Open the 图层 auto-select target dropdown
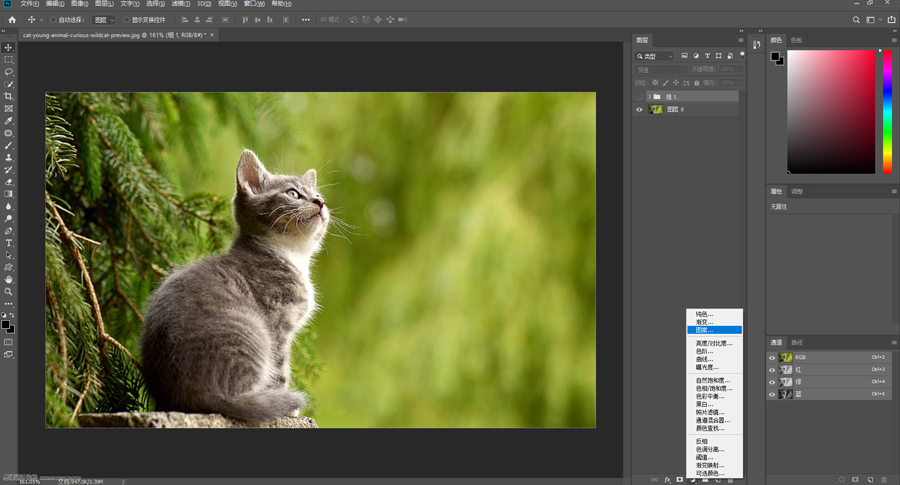This screenshot has height=485, width=900. click(x=103, y=20)
